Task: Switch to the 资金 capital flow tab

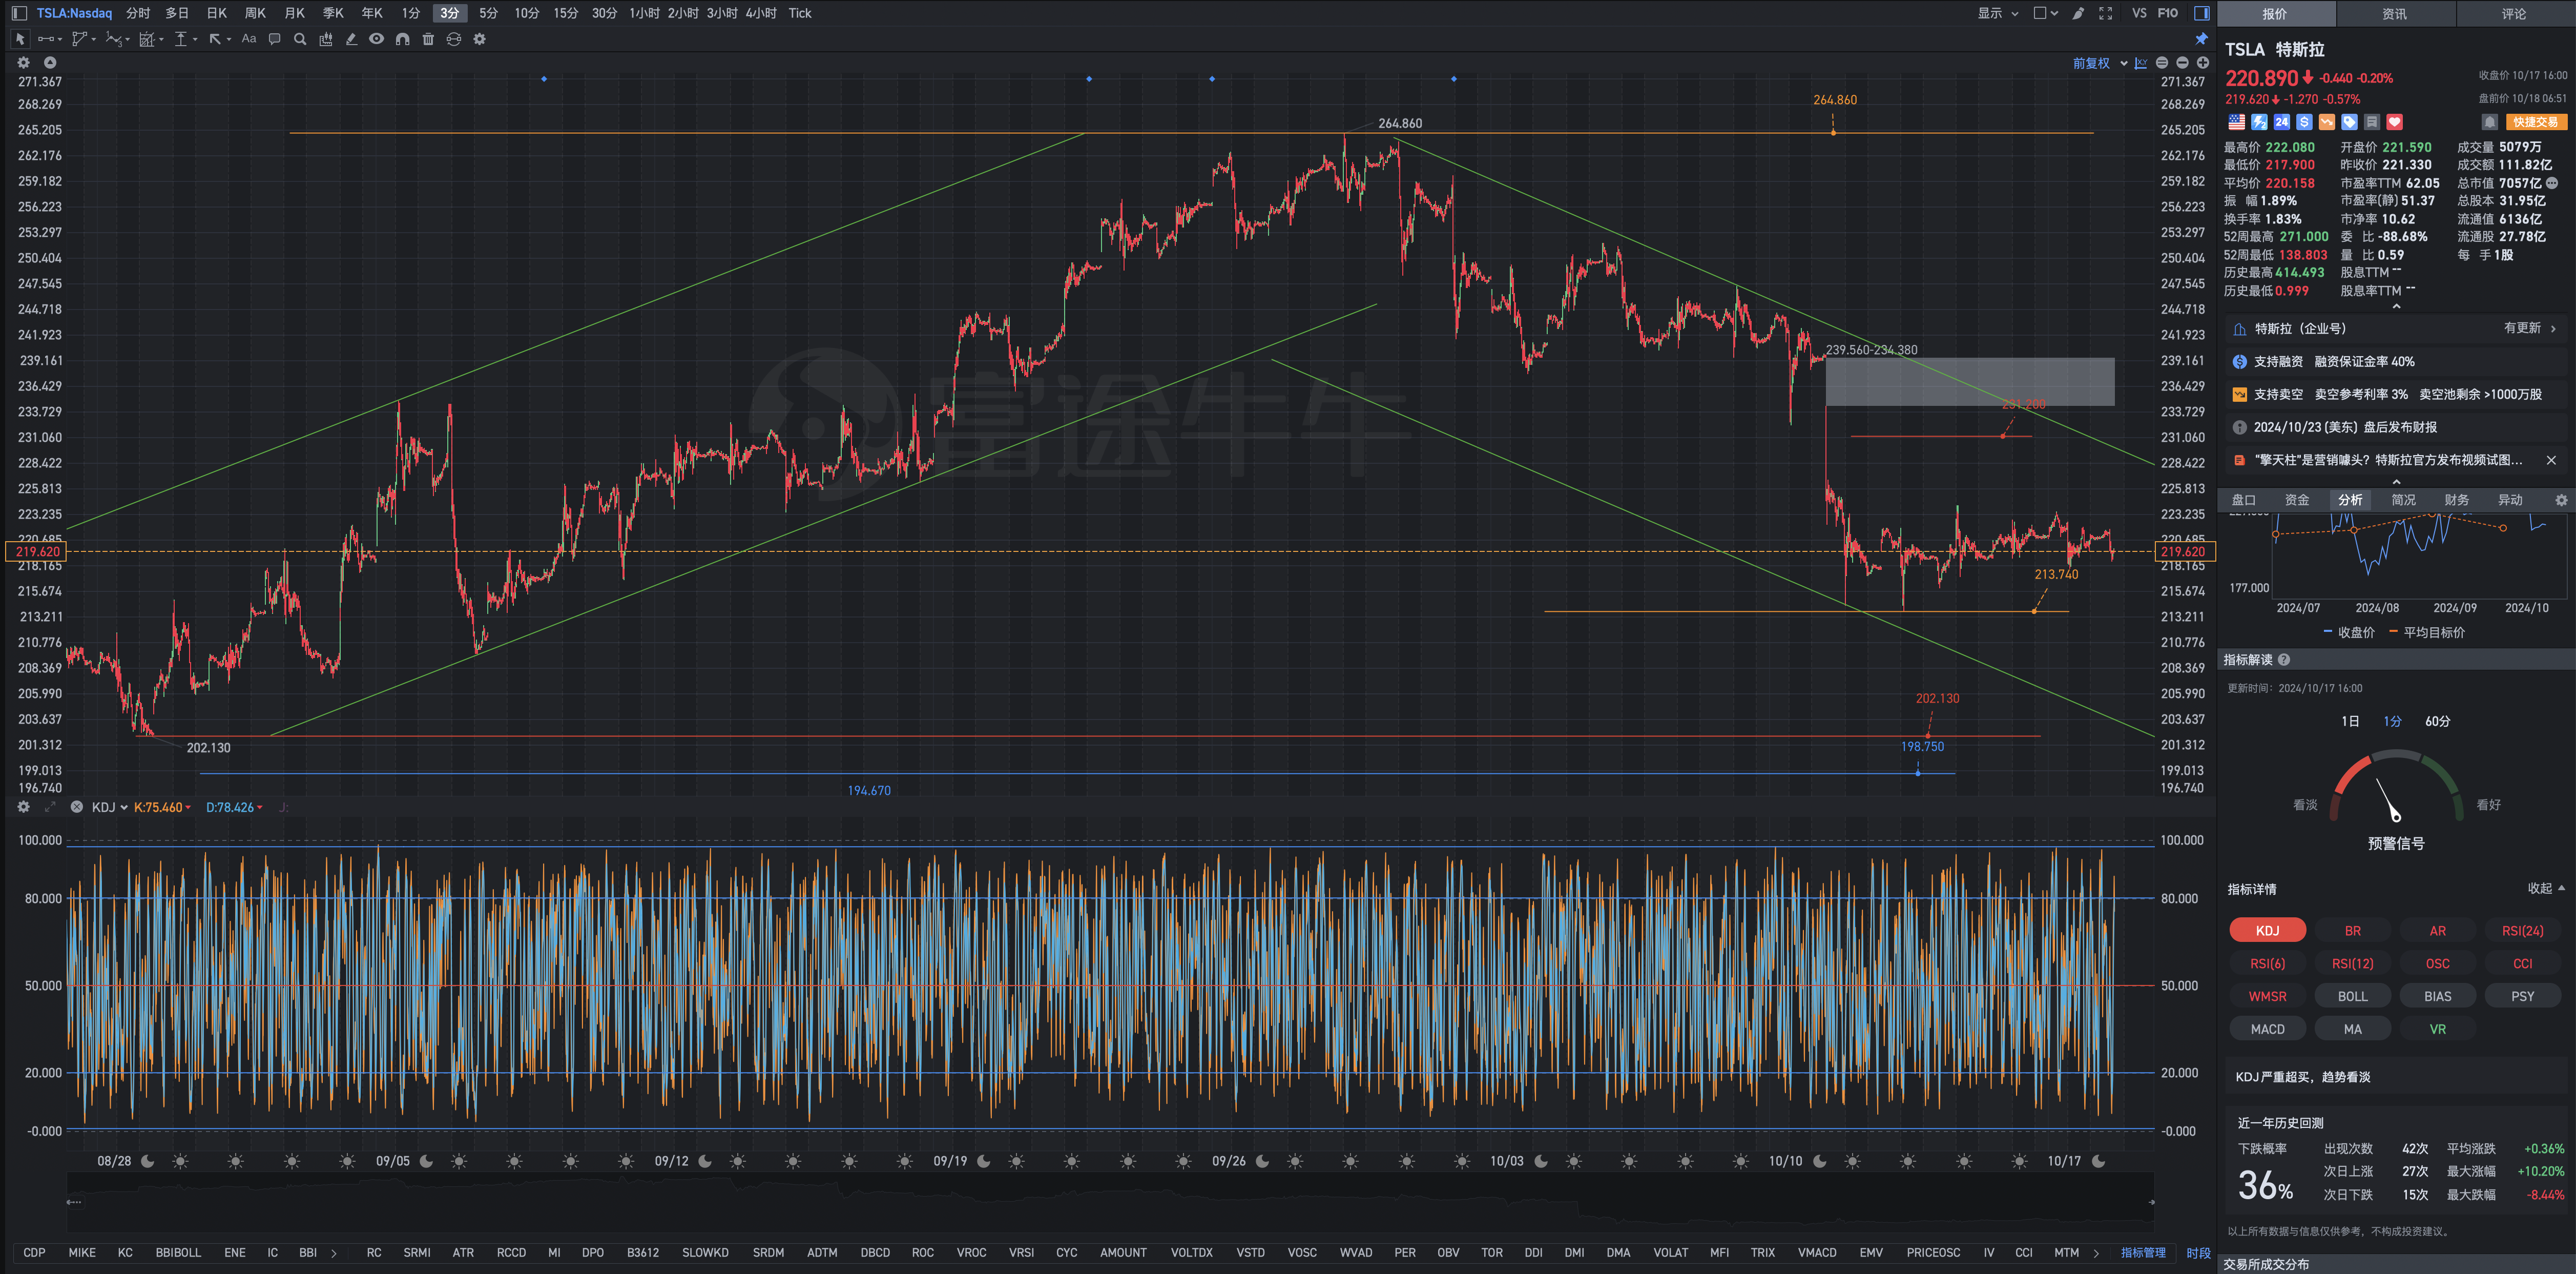Action: [x=2297, y=500]
